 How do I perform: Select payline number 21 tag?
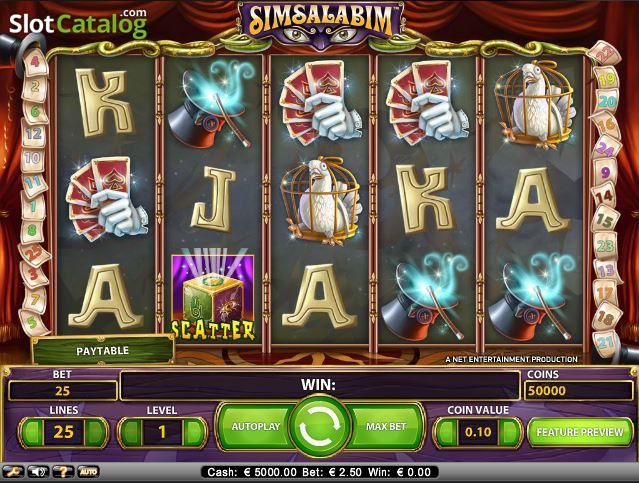pyautogui.click(x=606, y=343)
